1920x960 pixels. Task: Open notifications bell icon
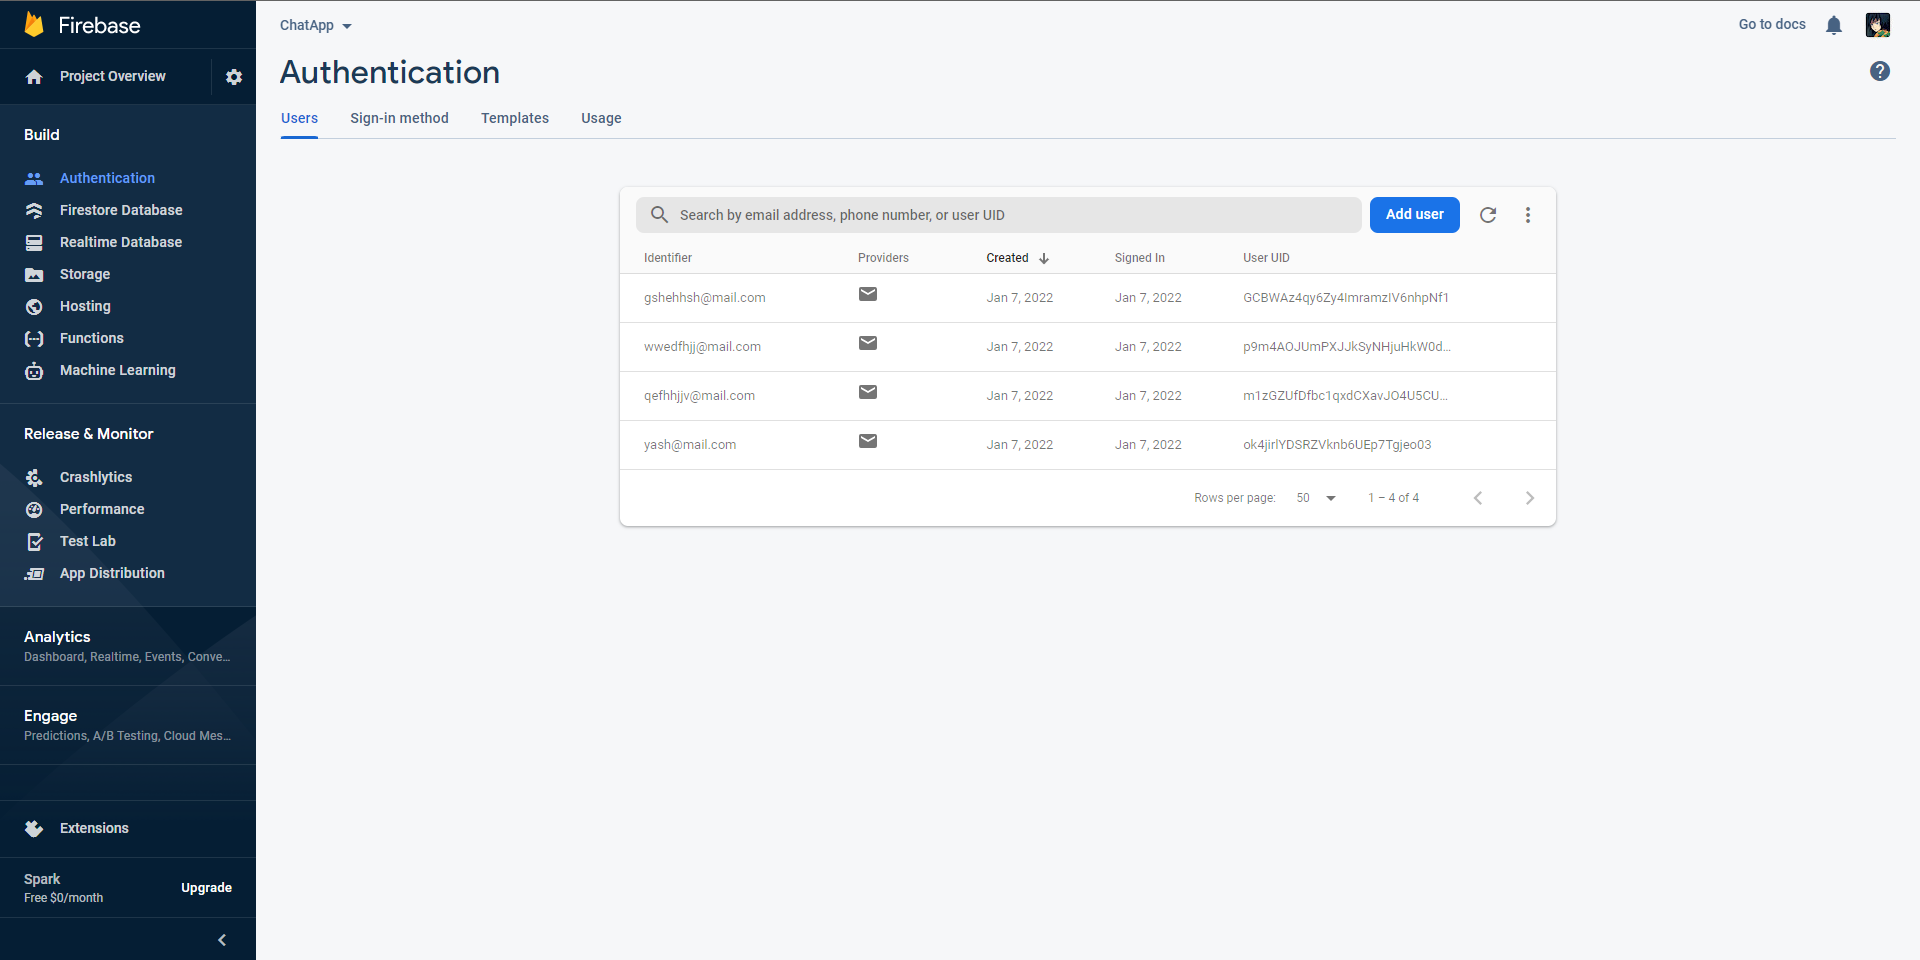tap(1834, 25)
